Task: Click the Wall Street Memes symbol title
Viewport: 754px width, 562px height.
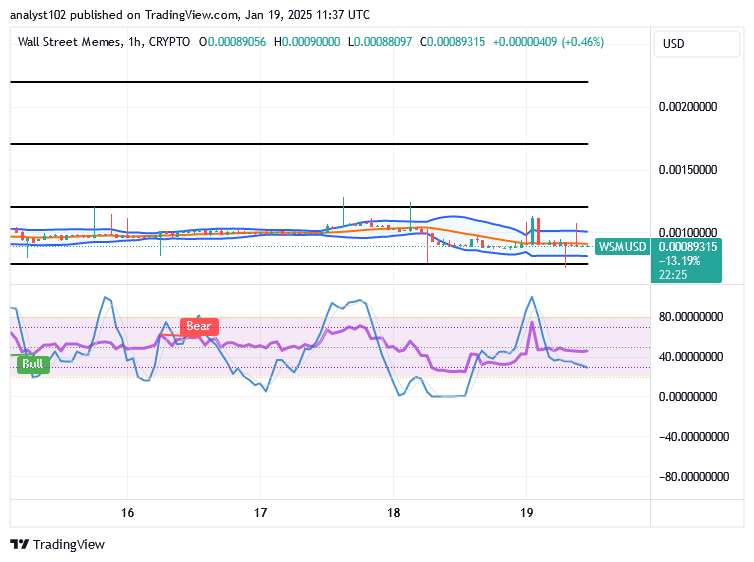Action: 70,42
